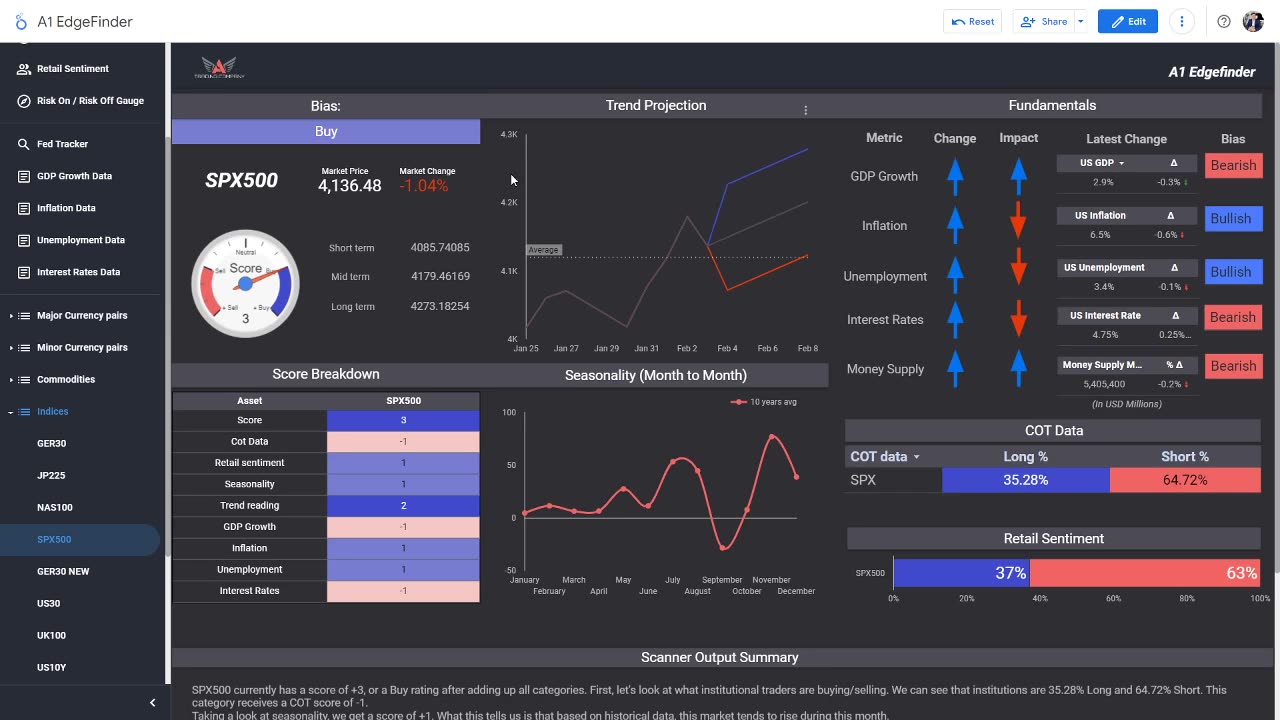Open the three-dot more options menu
The image size is (1280, 720).
click(x=1182, y=22)
